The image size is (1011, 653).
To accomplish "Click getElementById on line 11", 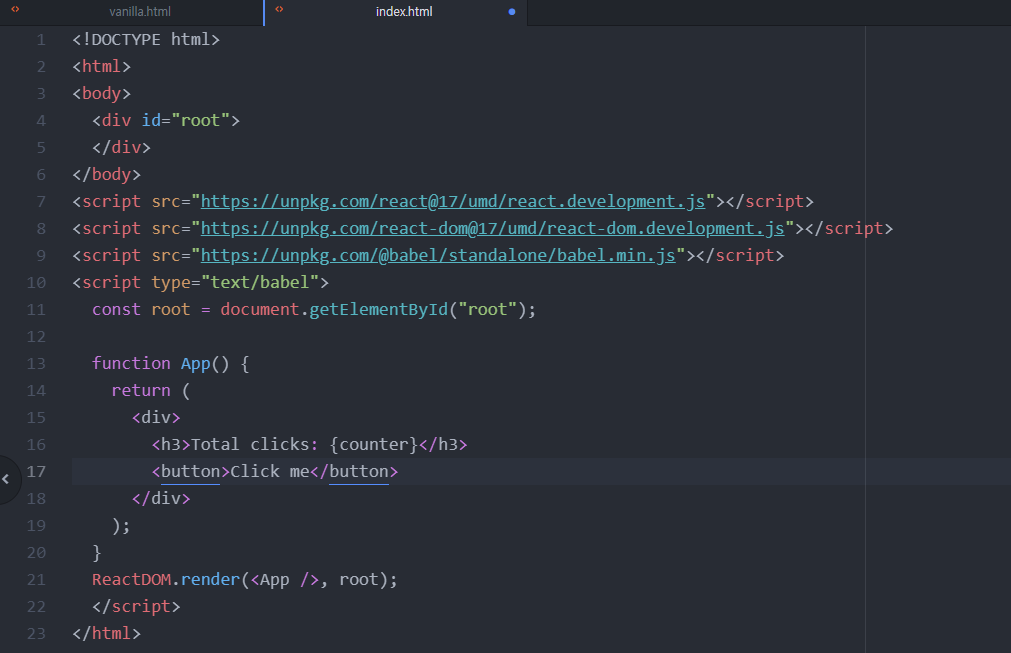I will coord(378,310).
